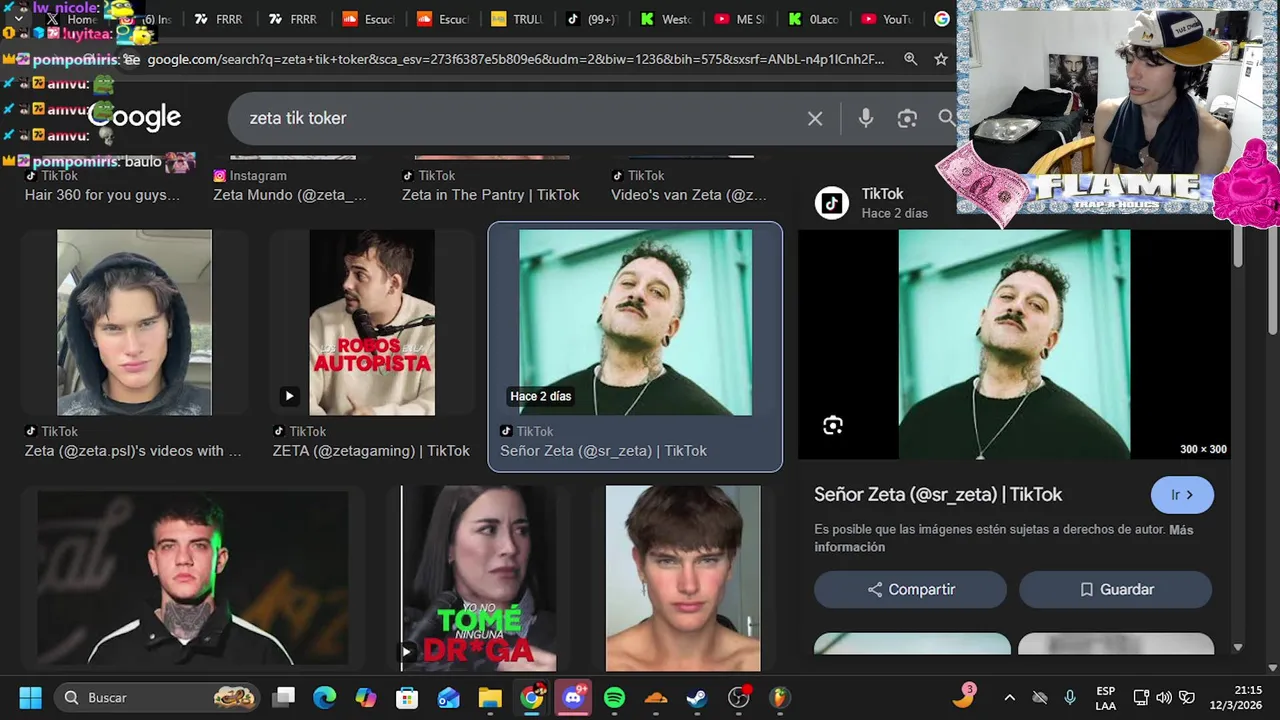Open the ZETA (@zetagaming) Robos Autopista thumbnail
1280x720 pixels.
[372, 322]
